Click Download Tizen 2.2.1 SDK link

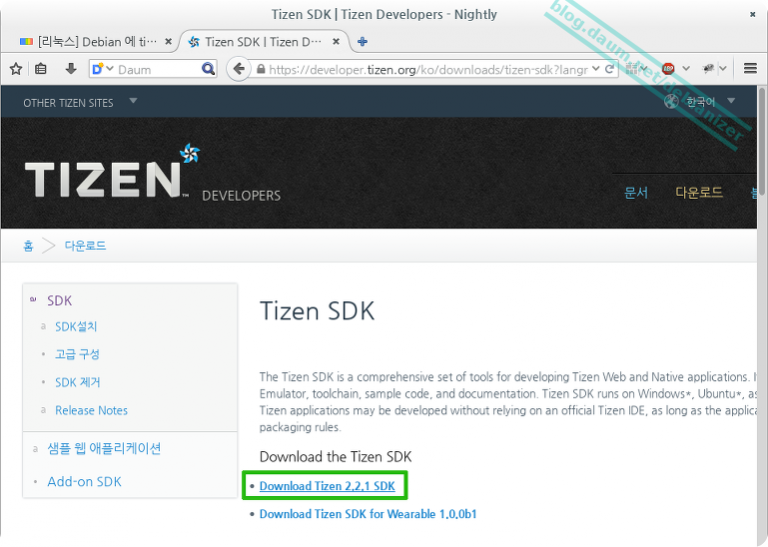[x=327, y=486]
